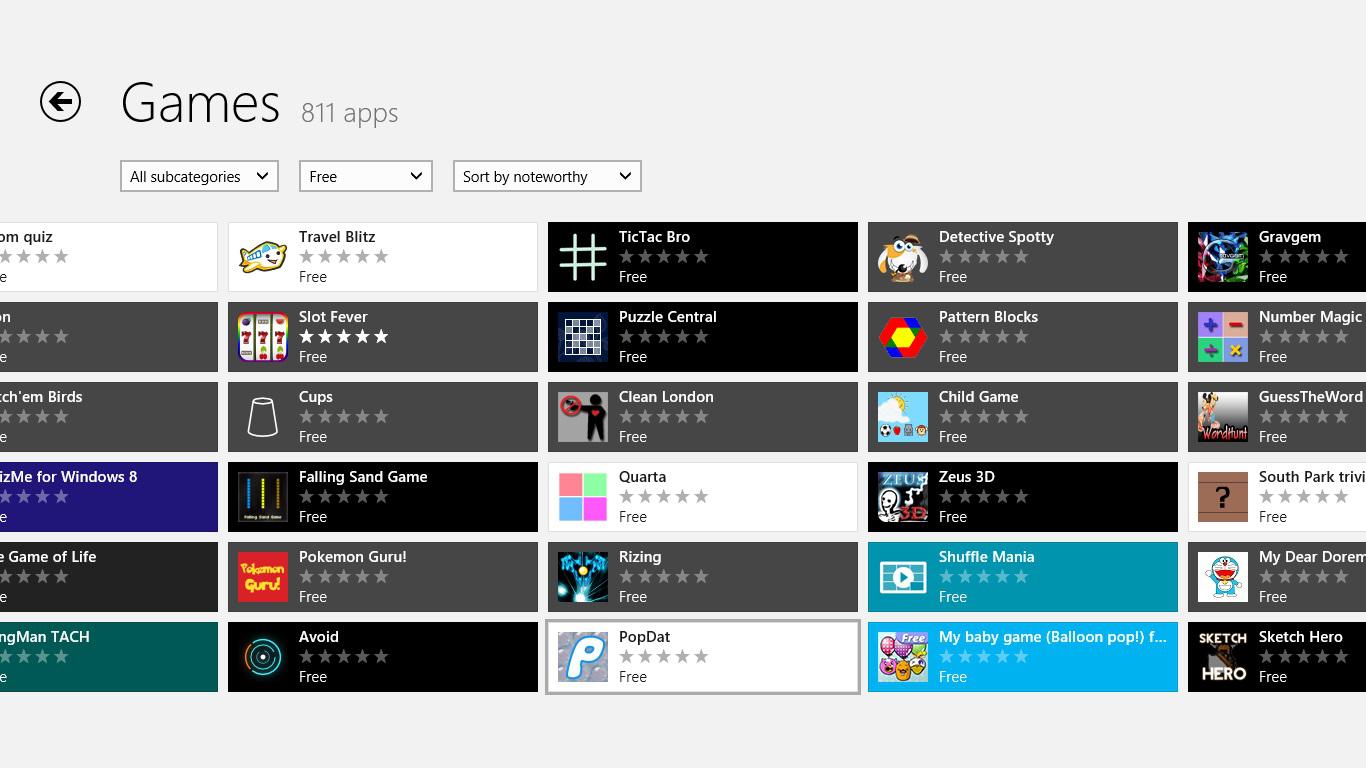Screen dimensions: 1366x768
Task: Open the Pattern Blocks hexagon icon
Action: point(903,337)
